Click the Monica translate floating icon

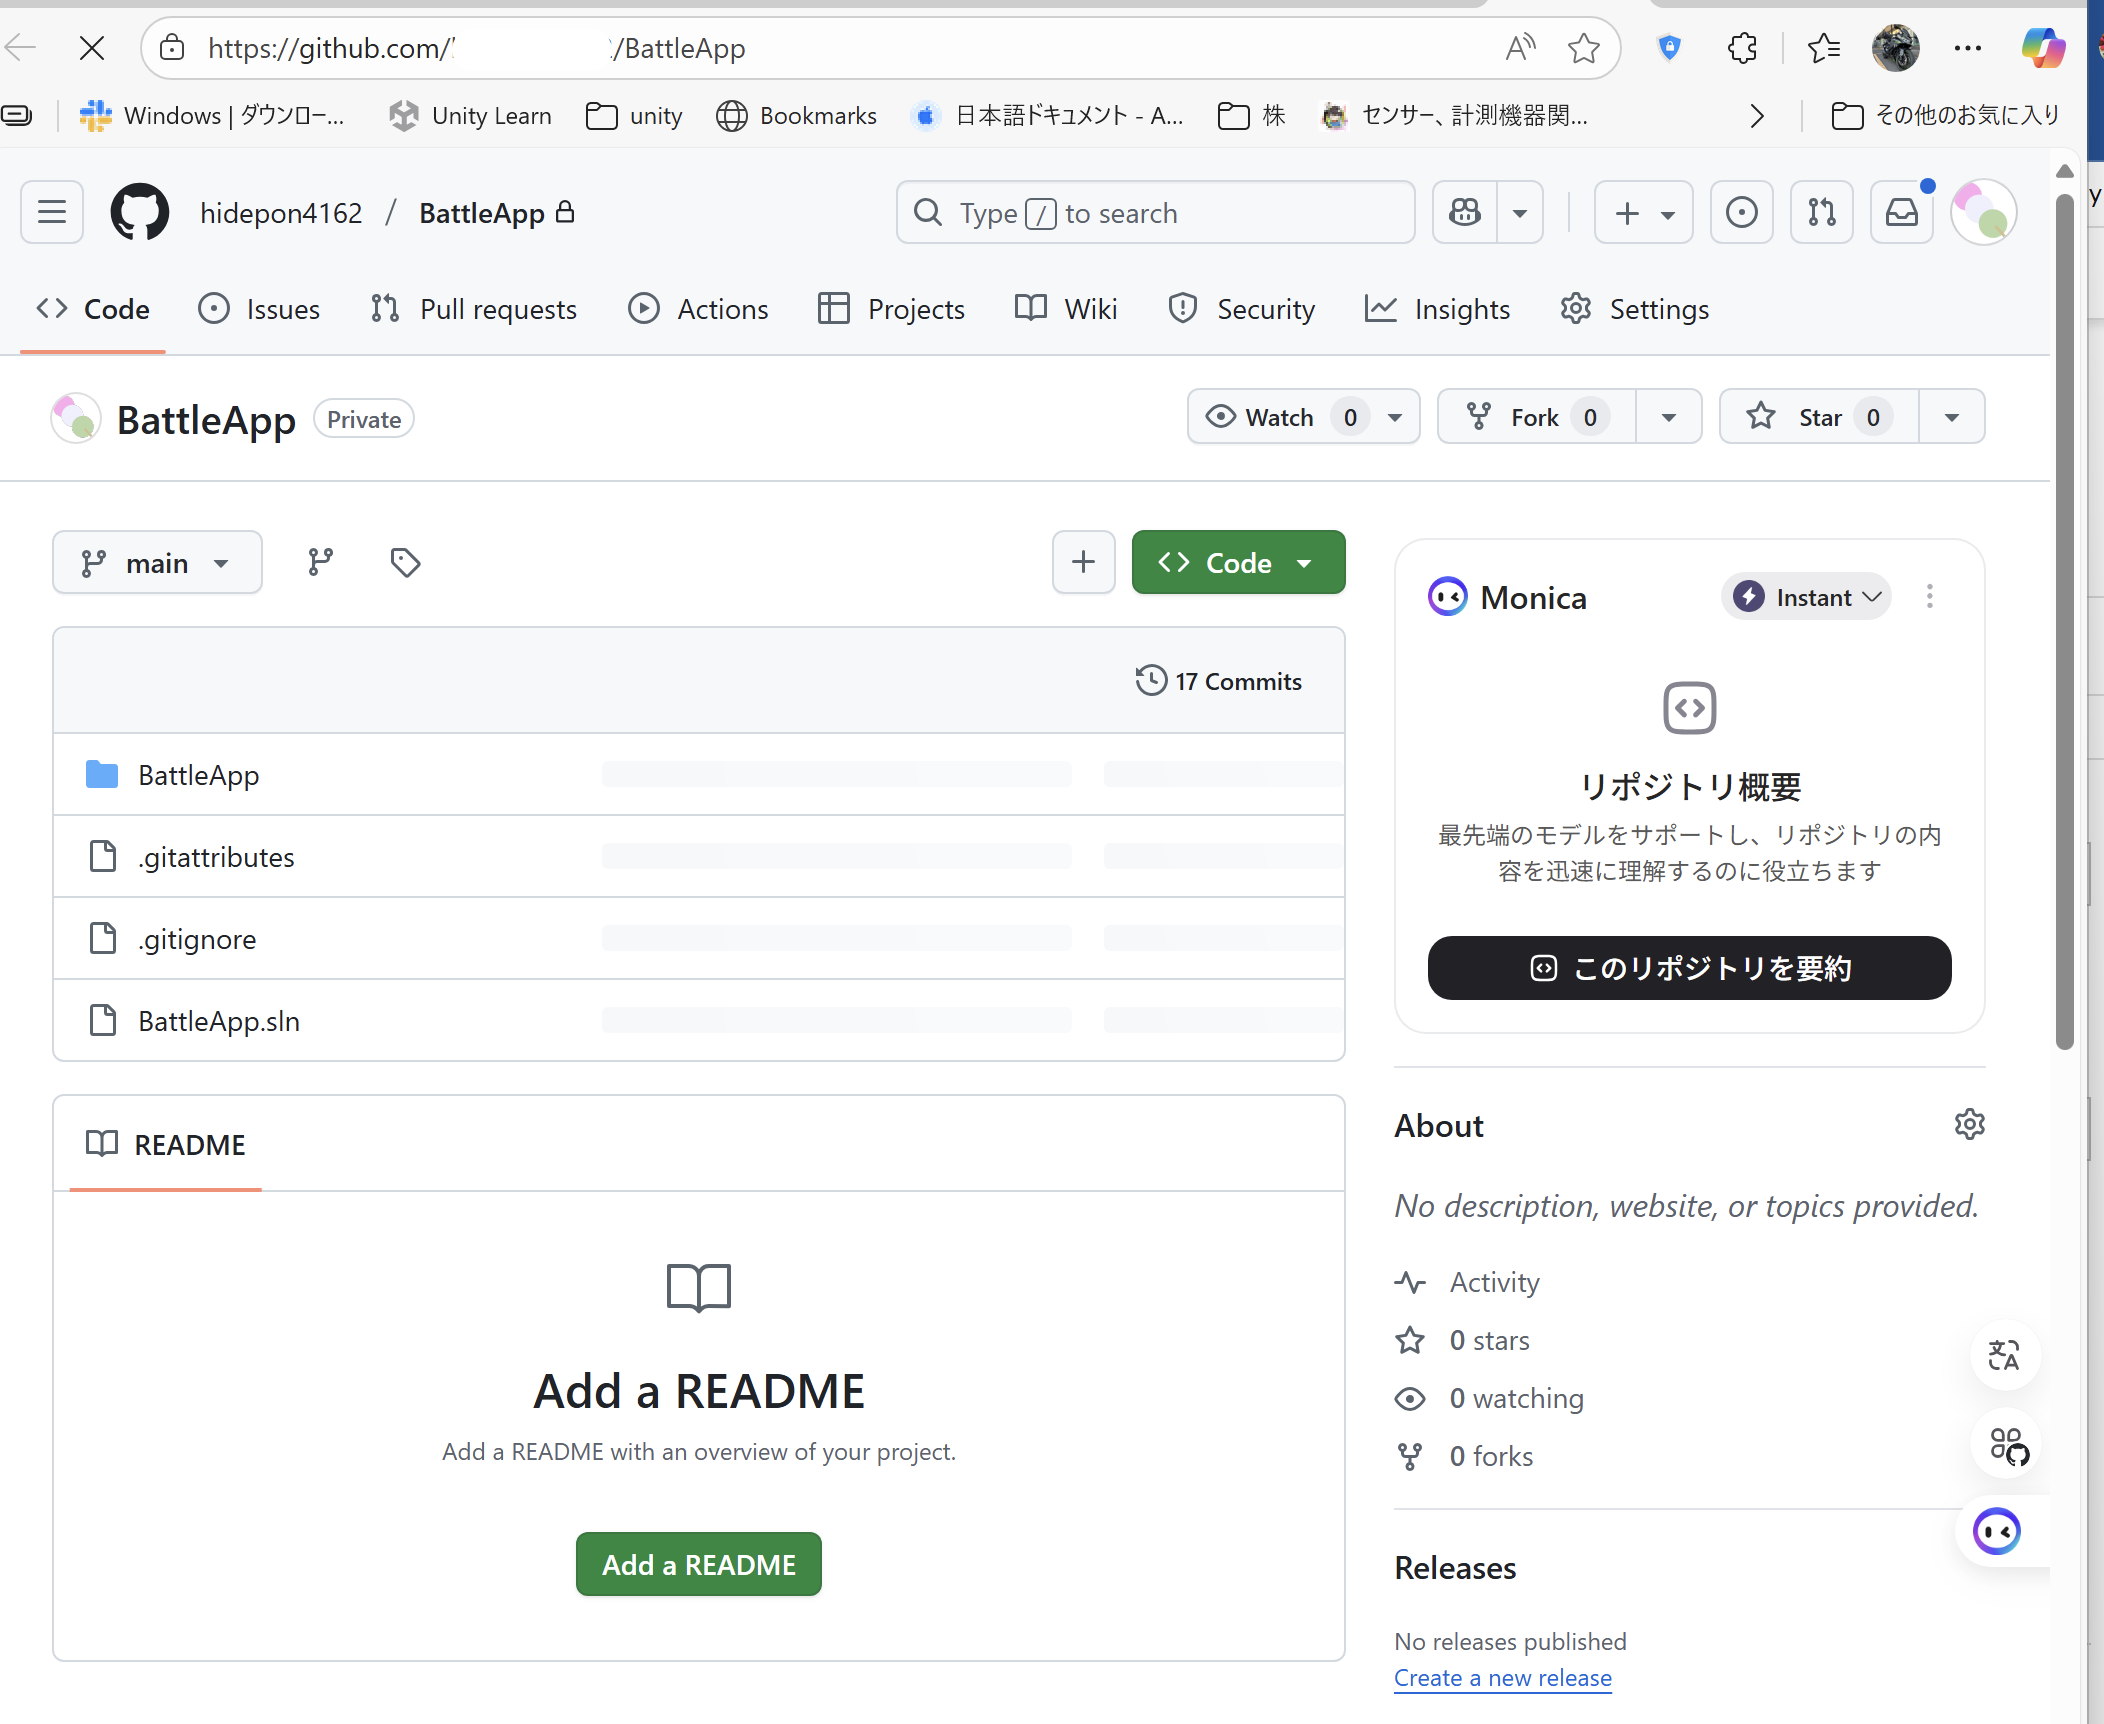click(x=2004, y=1355)
